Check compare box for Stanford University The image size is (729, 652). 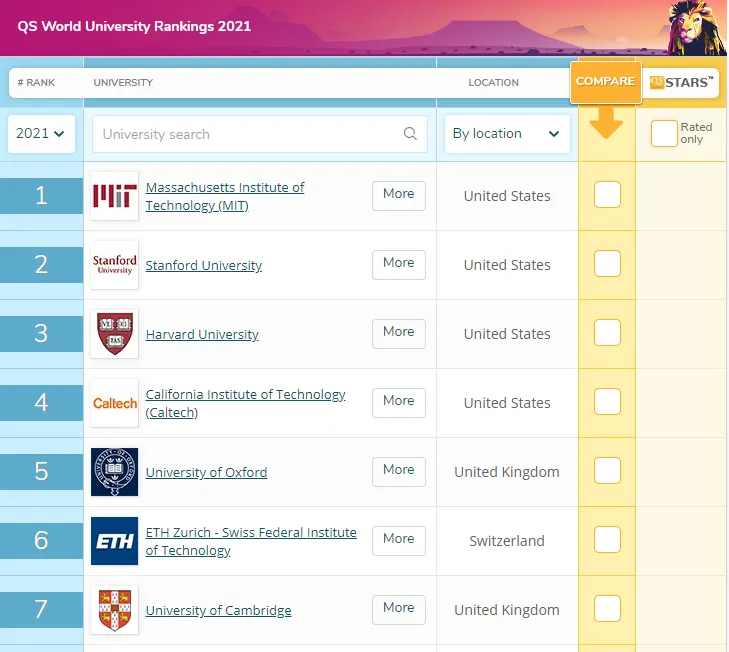coord(607,263)
